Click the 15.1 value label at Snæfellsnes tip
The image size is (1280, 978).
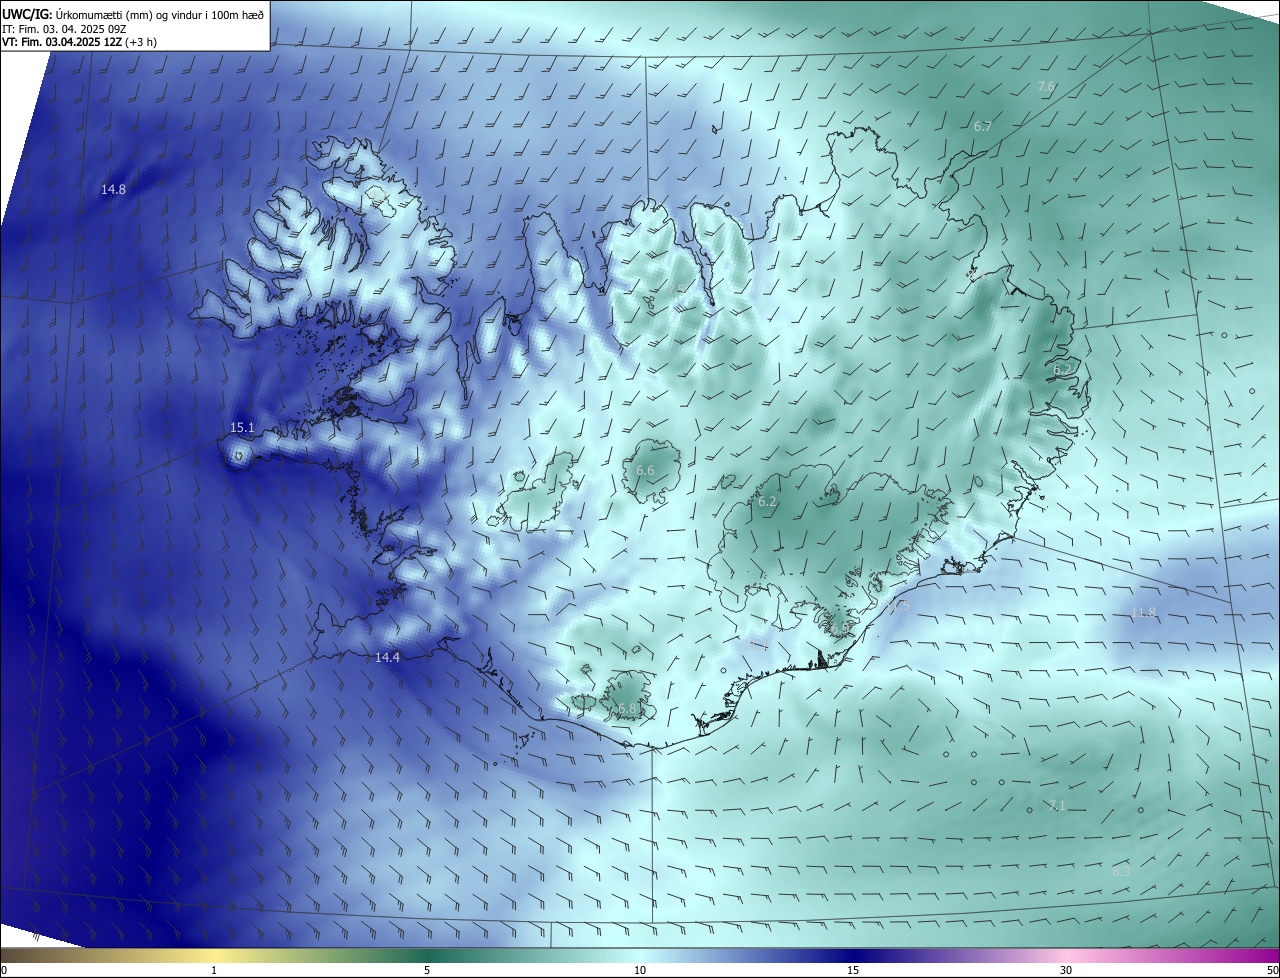coord(242,427)
